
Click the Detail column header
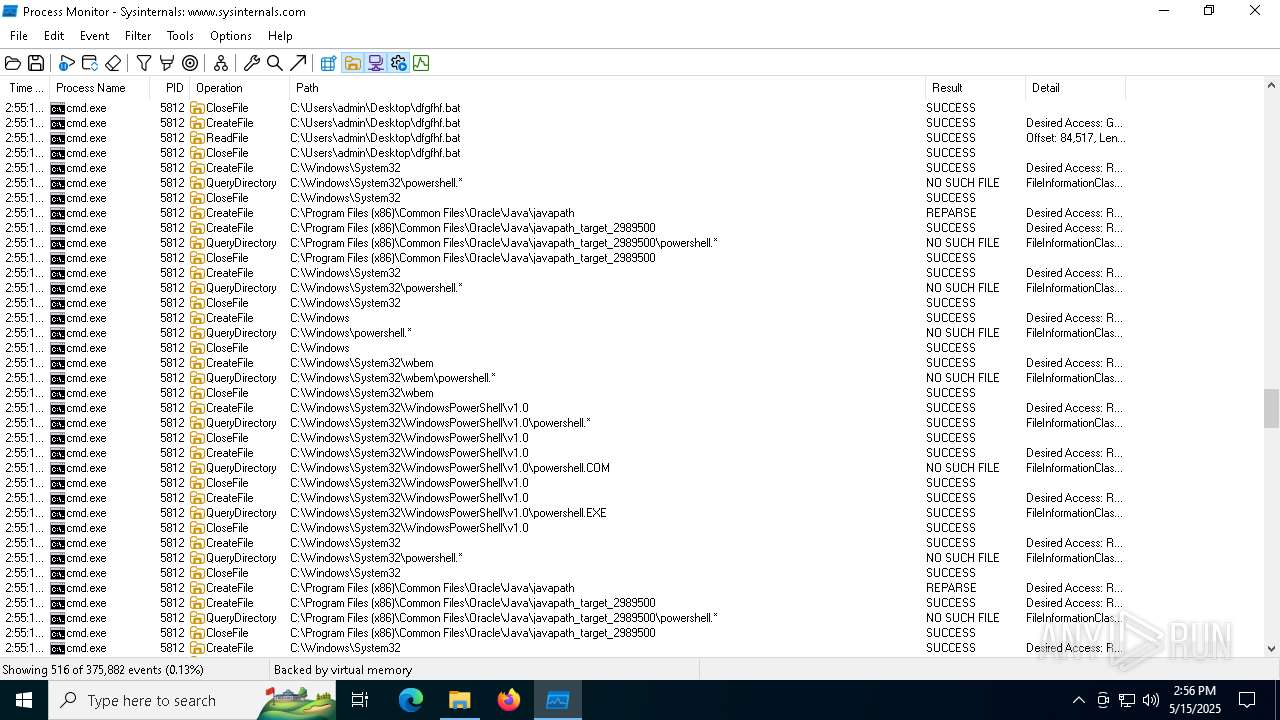point(1075,88)
